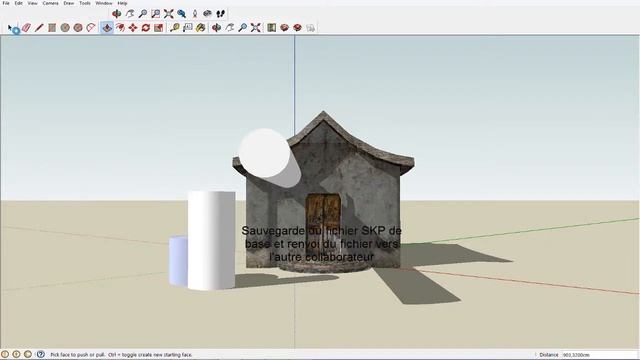Select Pan hand in the lower main toolbar

pyautogui.click(x=230, y=28)
